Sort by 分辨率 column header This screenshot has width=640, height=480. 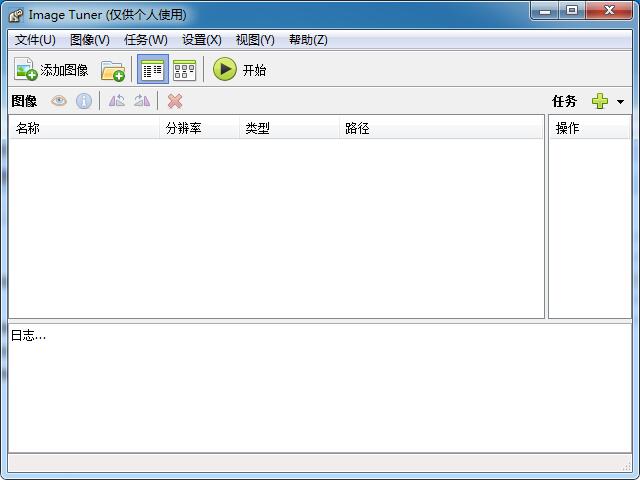[x=199, y=128]
